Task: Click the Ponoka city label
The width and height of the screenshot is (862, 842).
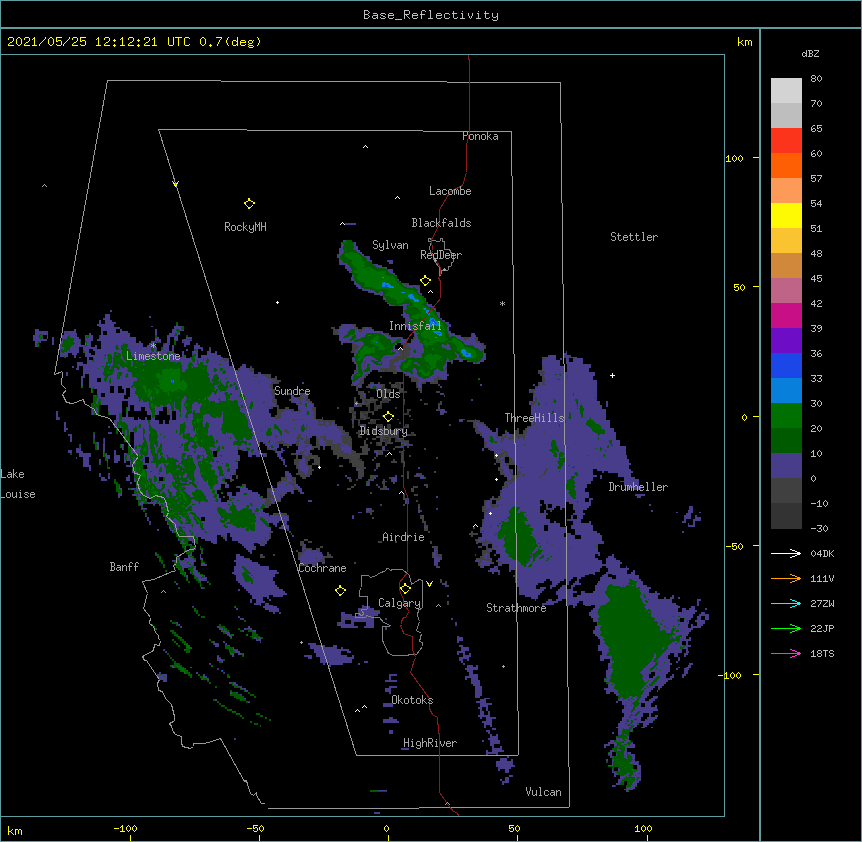Action: click(480, 136)
